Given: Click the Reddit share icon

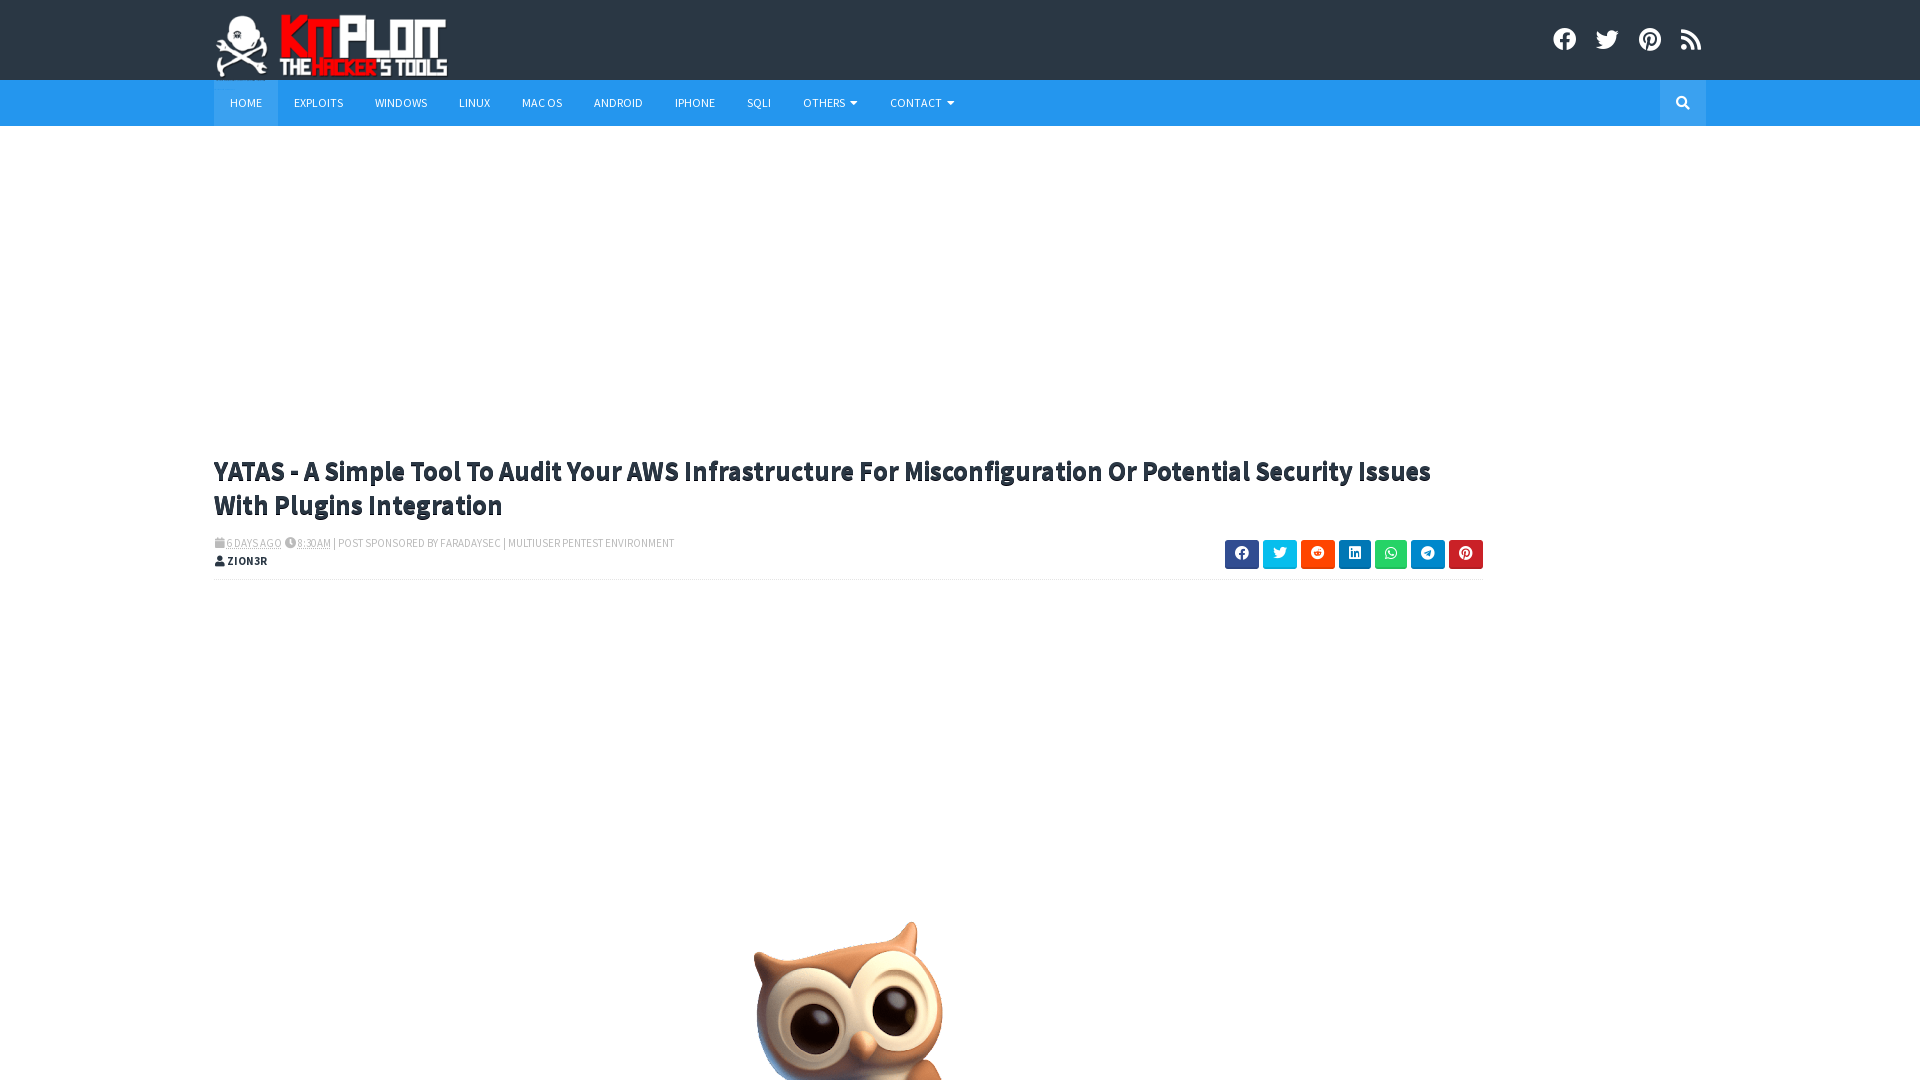Looking at the screenshot, I should tap(1316, 554).
